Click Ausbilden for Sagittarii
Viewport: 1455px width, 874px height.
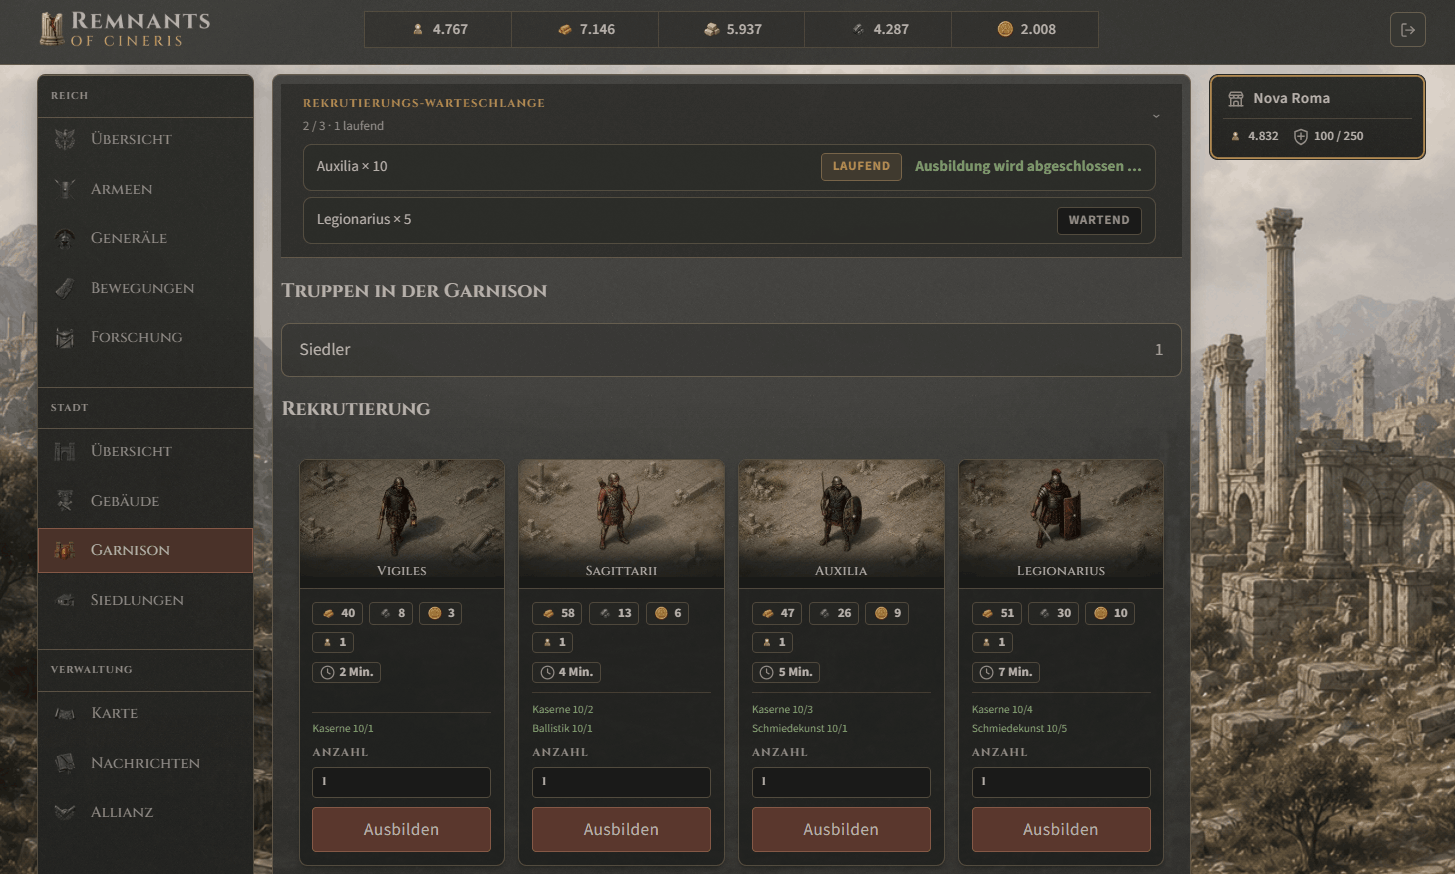point(621,830)
